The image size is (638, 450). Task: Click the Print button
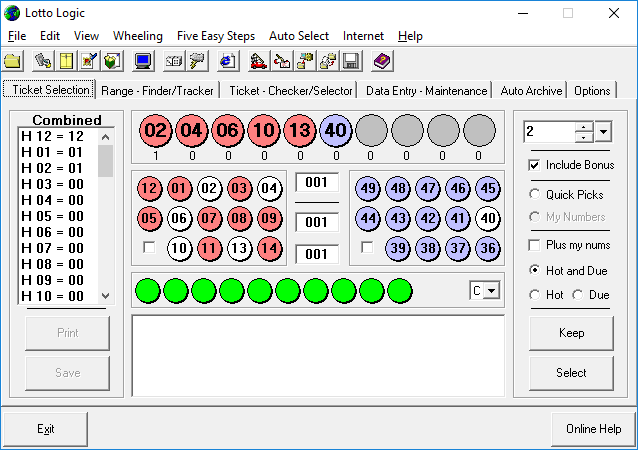[68, 333]
